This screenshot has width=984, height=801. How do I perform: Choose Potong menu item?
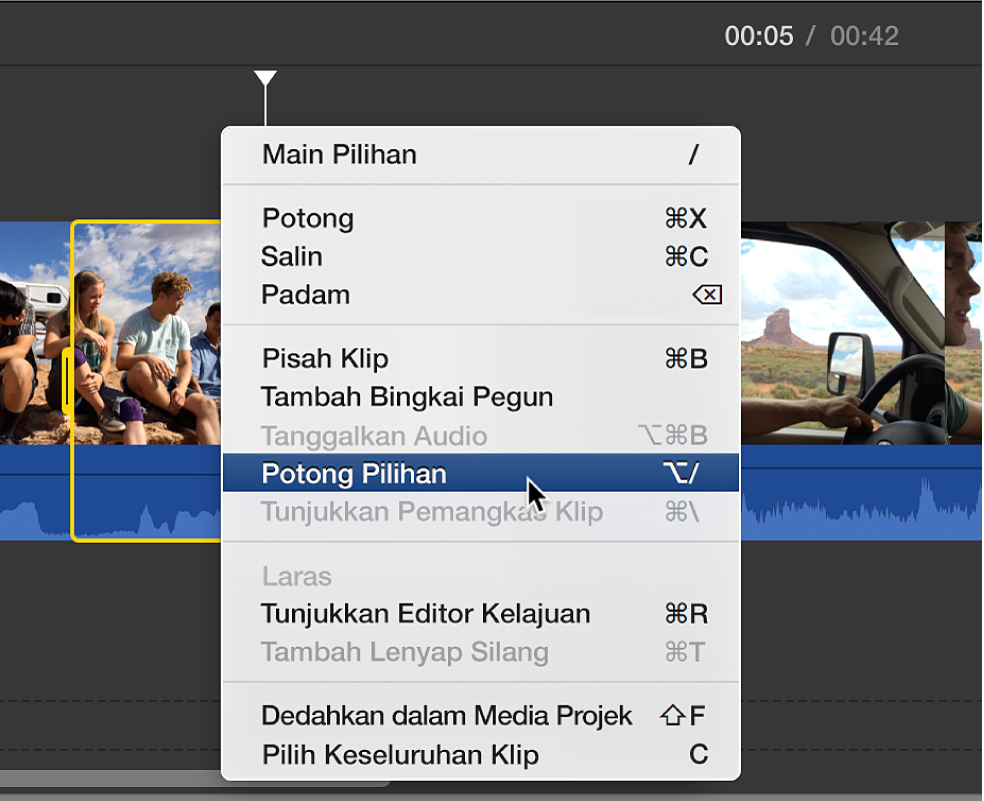tap(308, 218)
